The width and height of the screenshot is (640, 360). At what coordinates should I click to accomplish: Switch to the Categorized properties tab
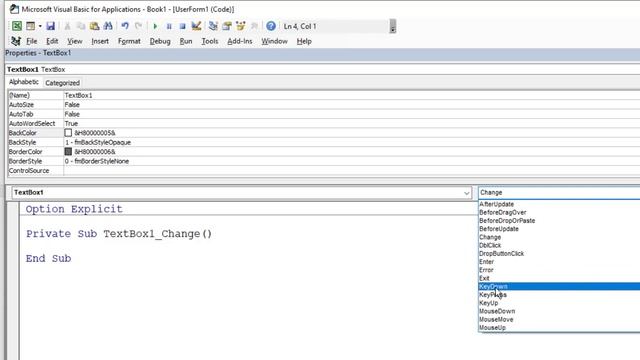coord(62,83)
